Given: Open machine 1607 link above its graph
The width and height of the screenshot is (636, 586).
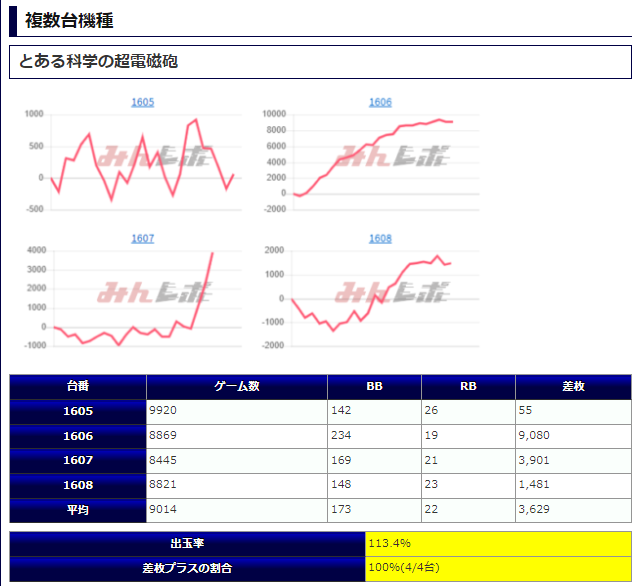Looking at the screenshot, I should pos(142,238).
